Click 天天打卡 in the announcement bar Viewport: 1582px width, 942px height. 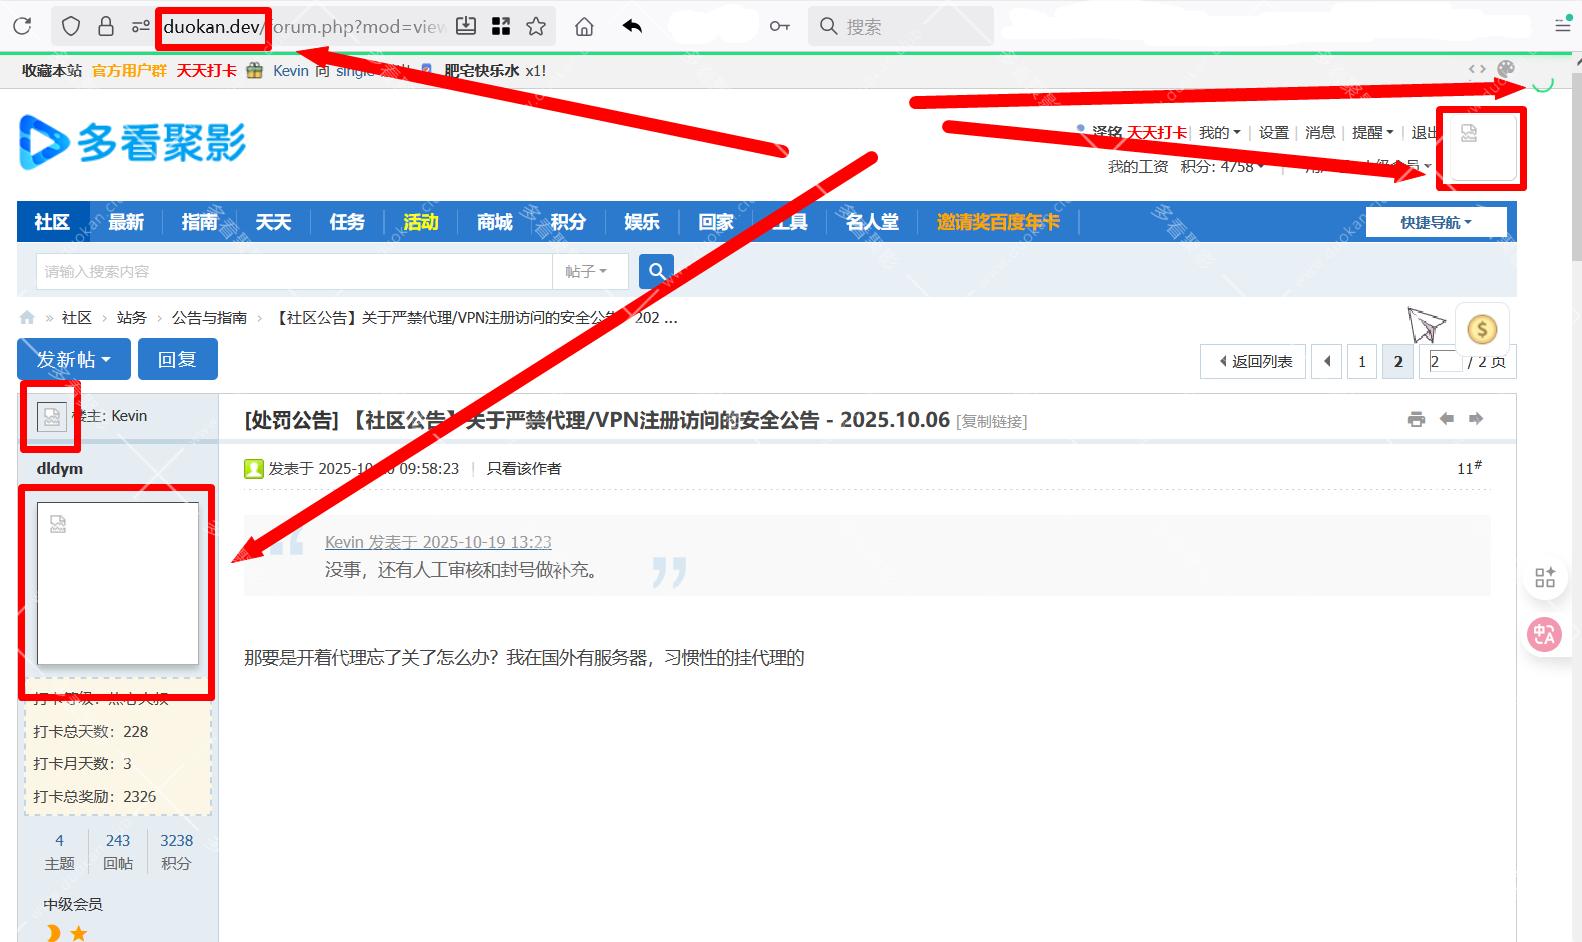pos(207,70)
